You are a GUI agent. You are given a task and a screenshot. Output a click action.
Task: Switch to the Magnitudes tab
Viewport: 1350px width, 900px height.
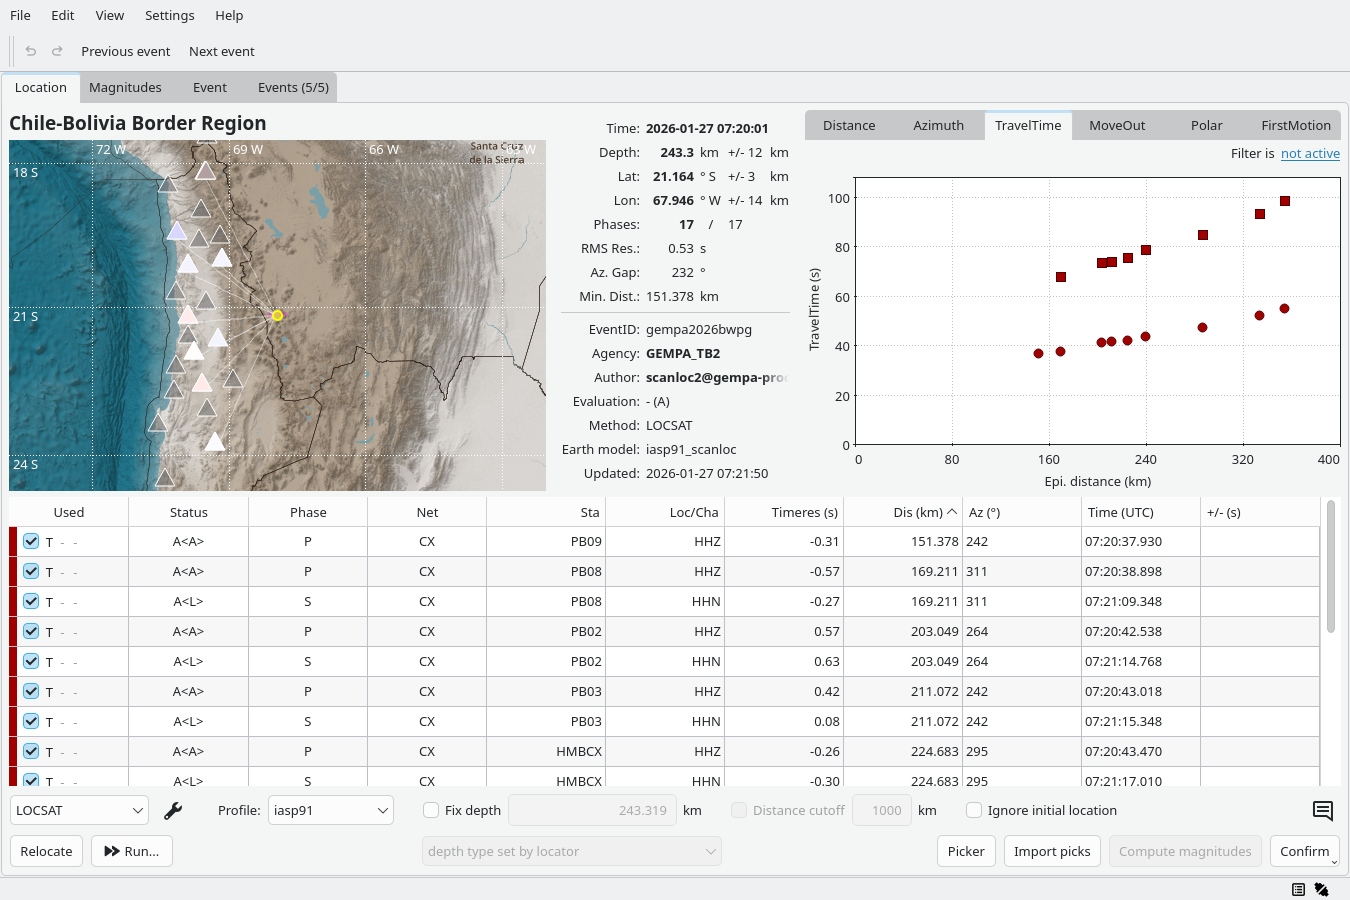(125, 88)
